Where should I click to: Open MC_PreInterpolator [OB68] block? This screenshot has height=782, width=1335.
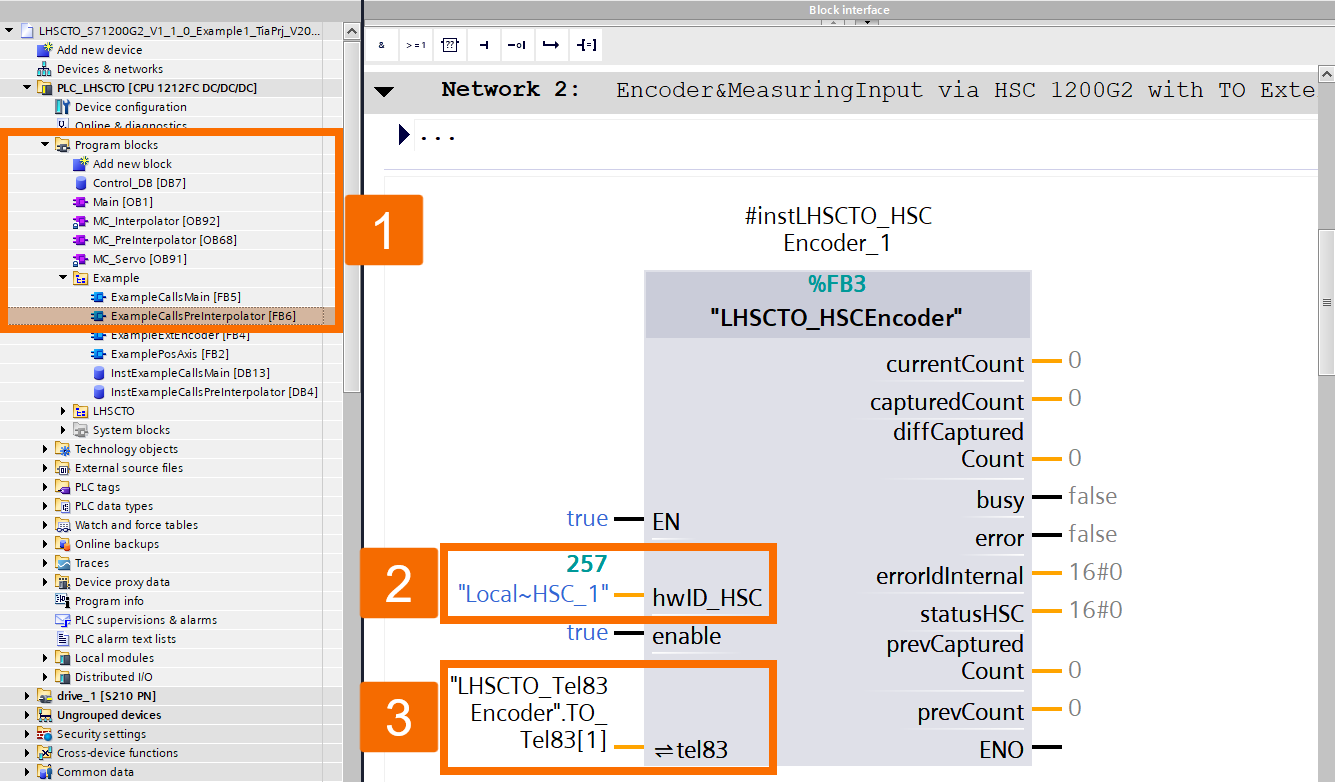pyautogui.click(x=165, y=240)
